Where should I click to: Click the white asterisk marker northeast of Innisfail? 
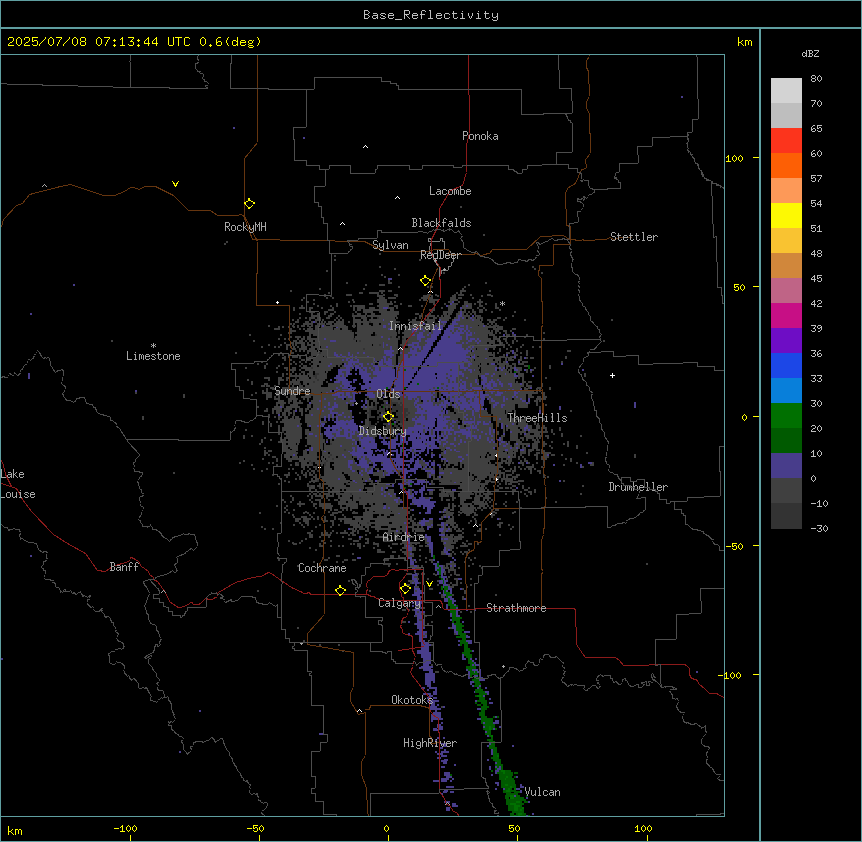[502, 303]
